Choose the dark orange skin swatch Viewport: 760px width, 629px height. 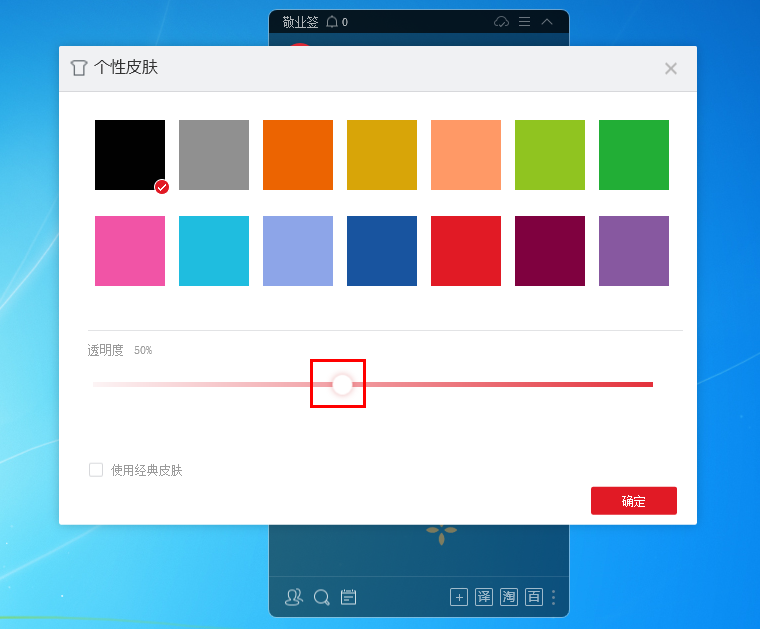pos(298,155)
